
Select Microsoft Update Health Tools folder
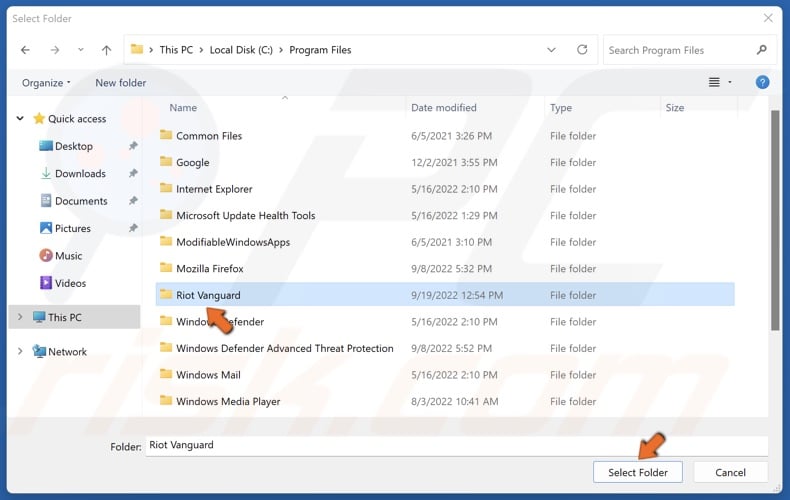click(445, 216)
